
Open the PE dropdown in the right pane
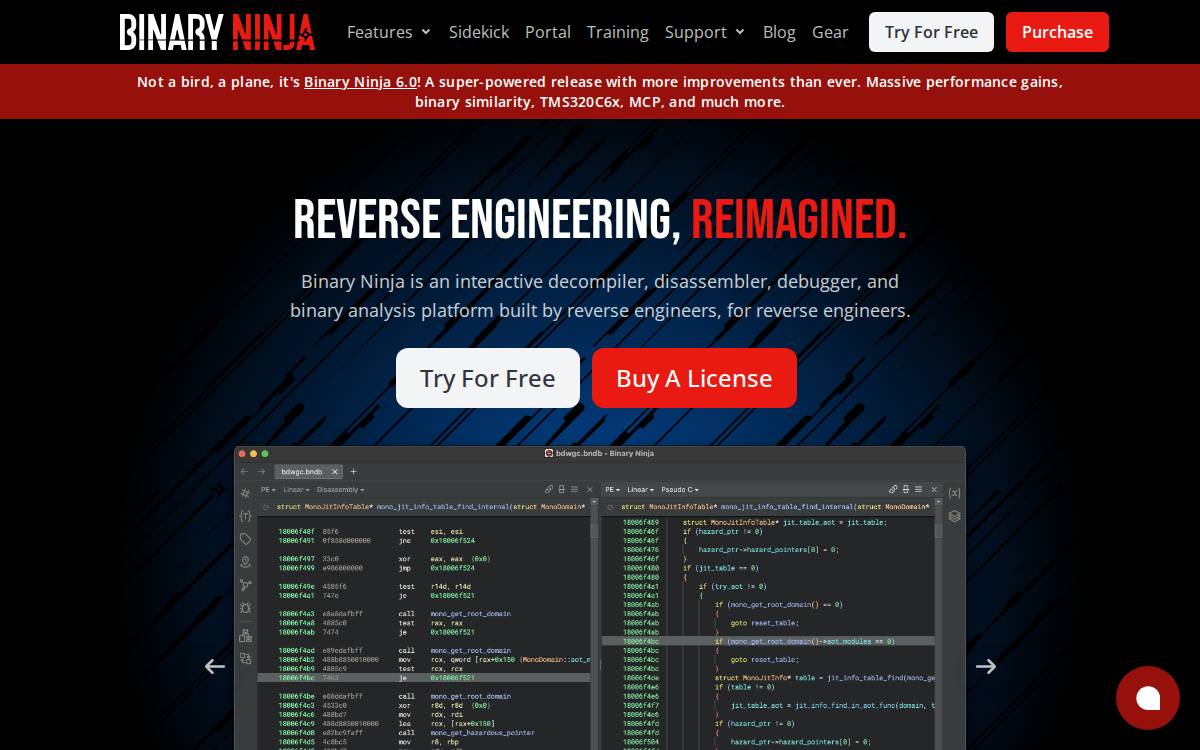[x=612, y=490]
